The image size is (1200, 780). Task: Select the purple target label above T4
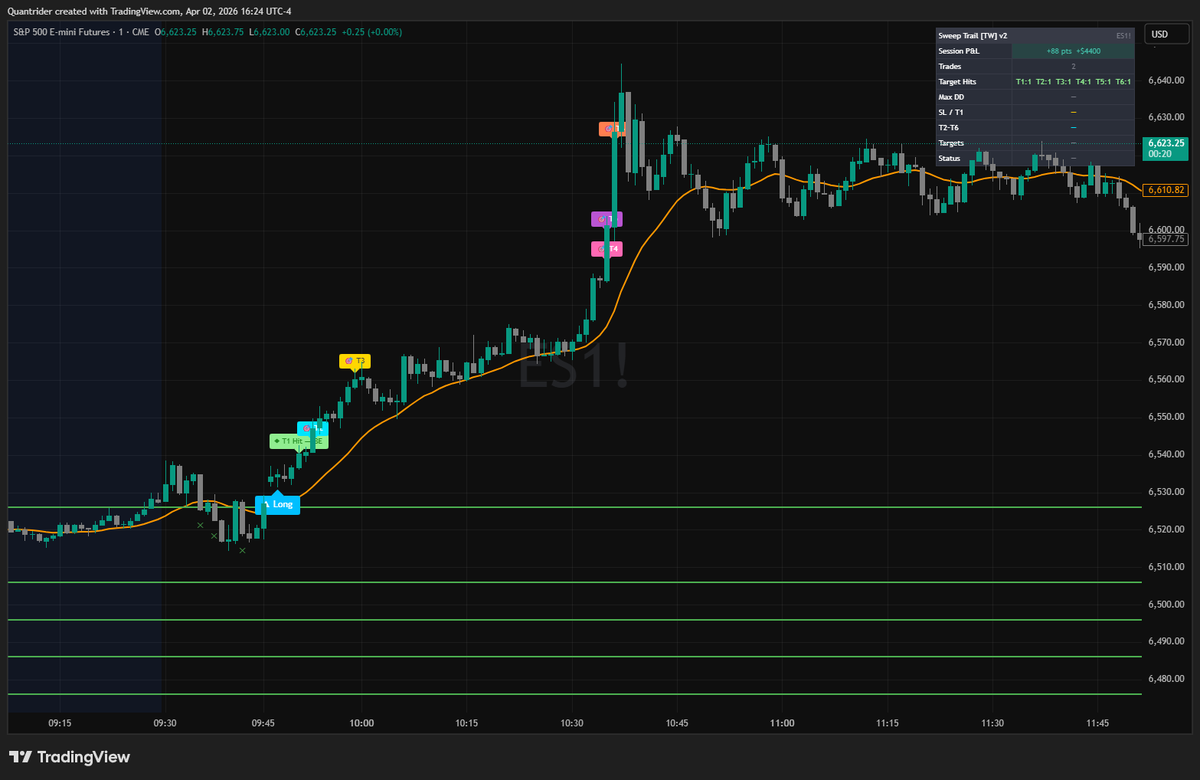tap(607, 219)
